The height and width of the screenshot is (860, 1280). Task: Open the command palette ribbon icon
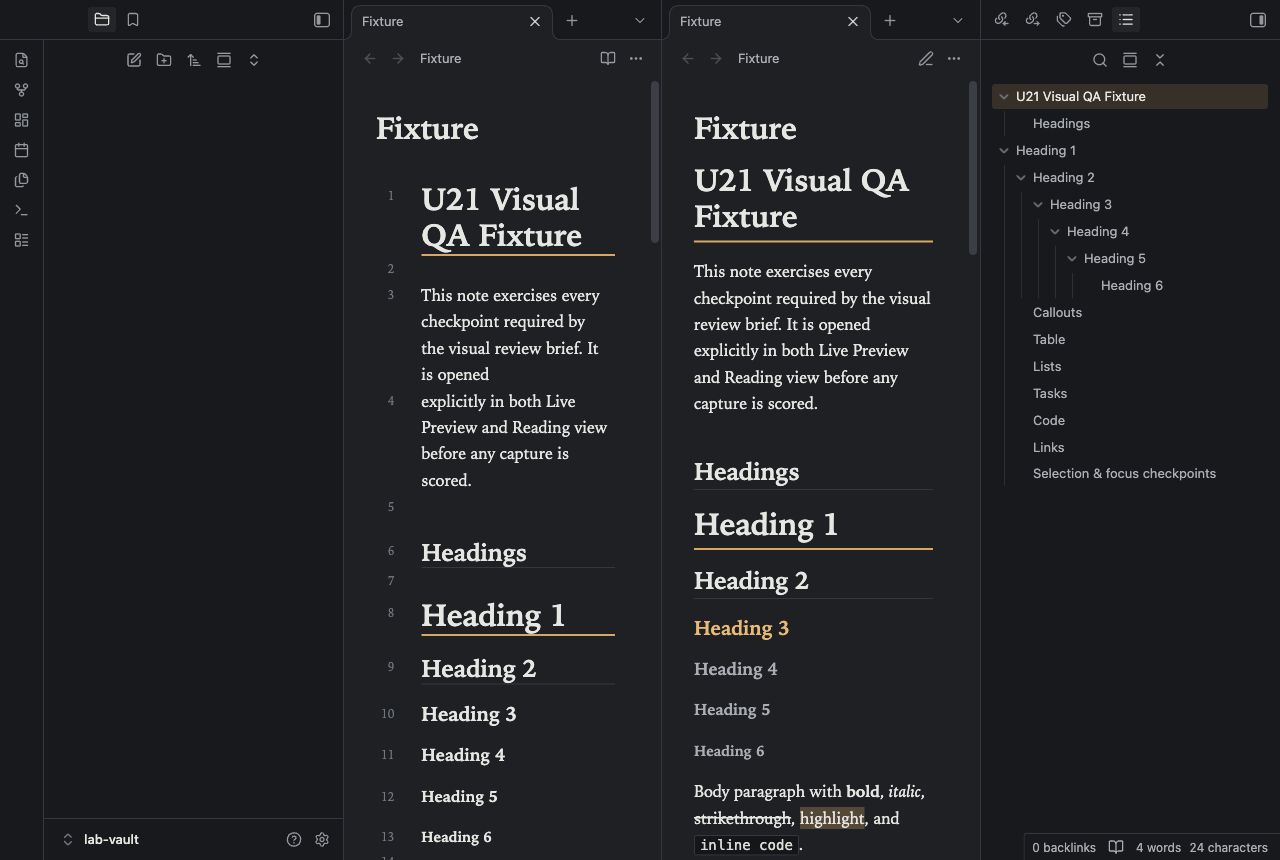point(21,210)
